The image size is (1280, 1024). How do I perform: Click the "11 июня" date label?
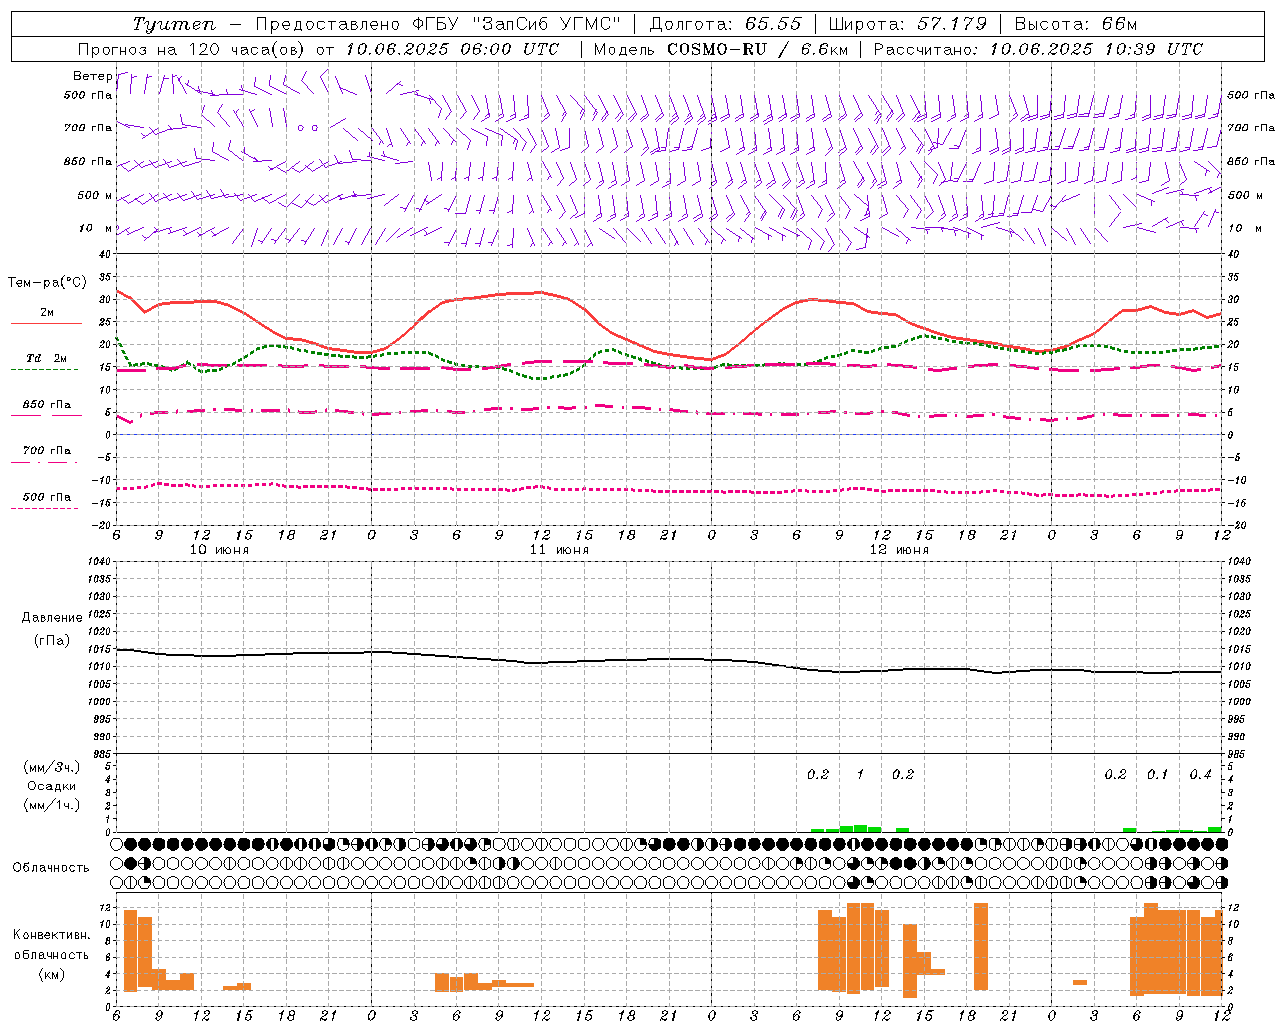pos(559,550)
